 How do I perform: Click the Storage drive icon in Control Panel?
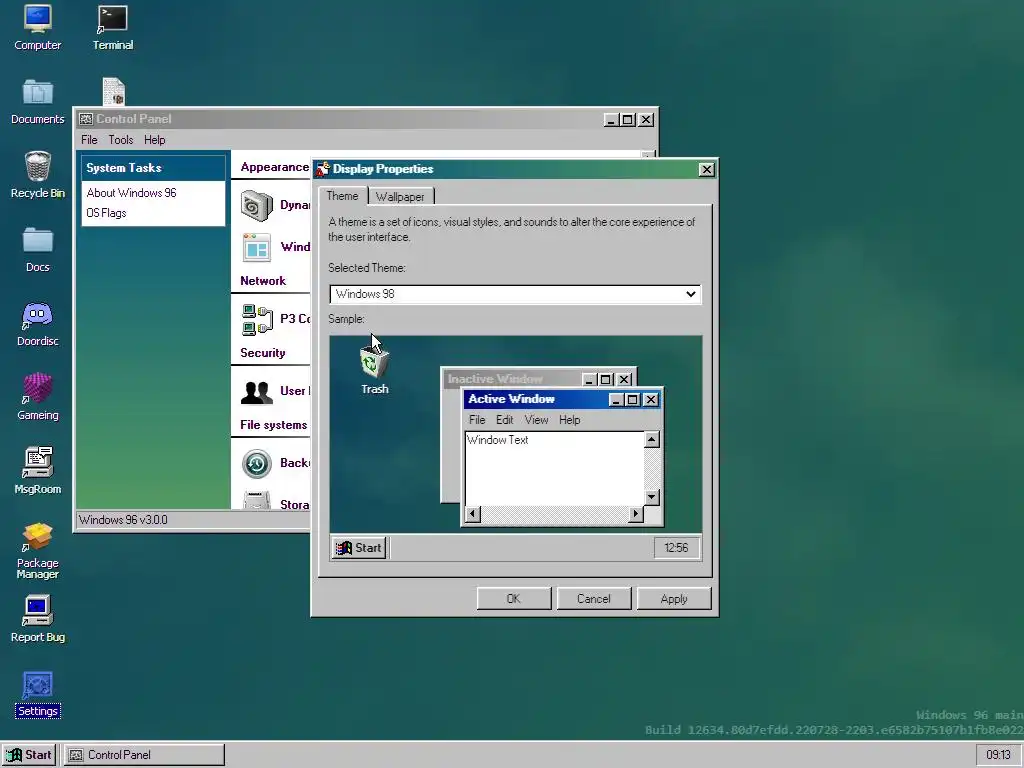click(x=257, y=501)
